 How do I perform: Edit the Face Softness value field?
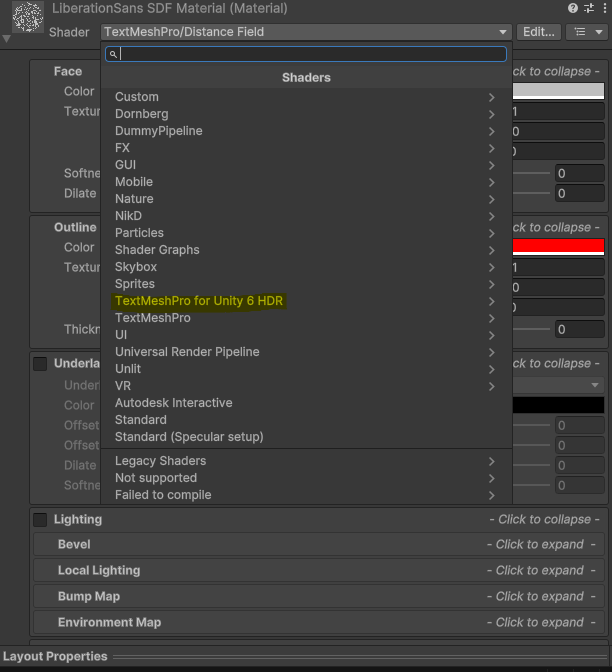[580, 174]
